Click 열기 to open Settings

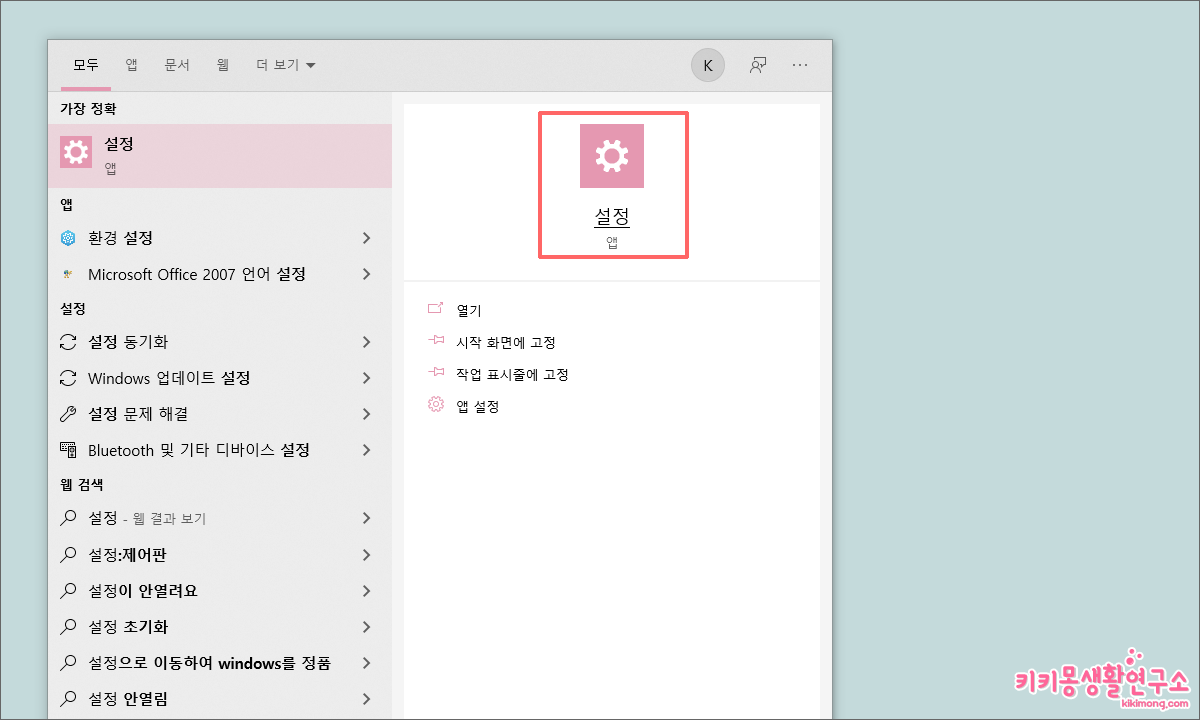coord(469,309)
